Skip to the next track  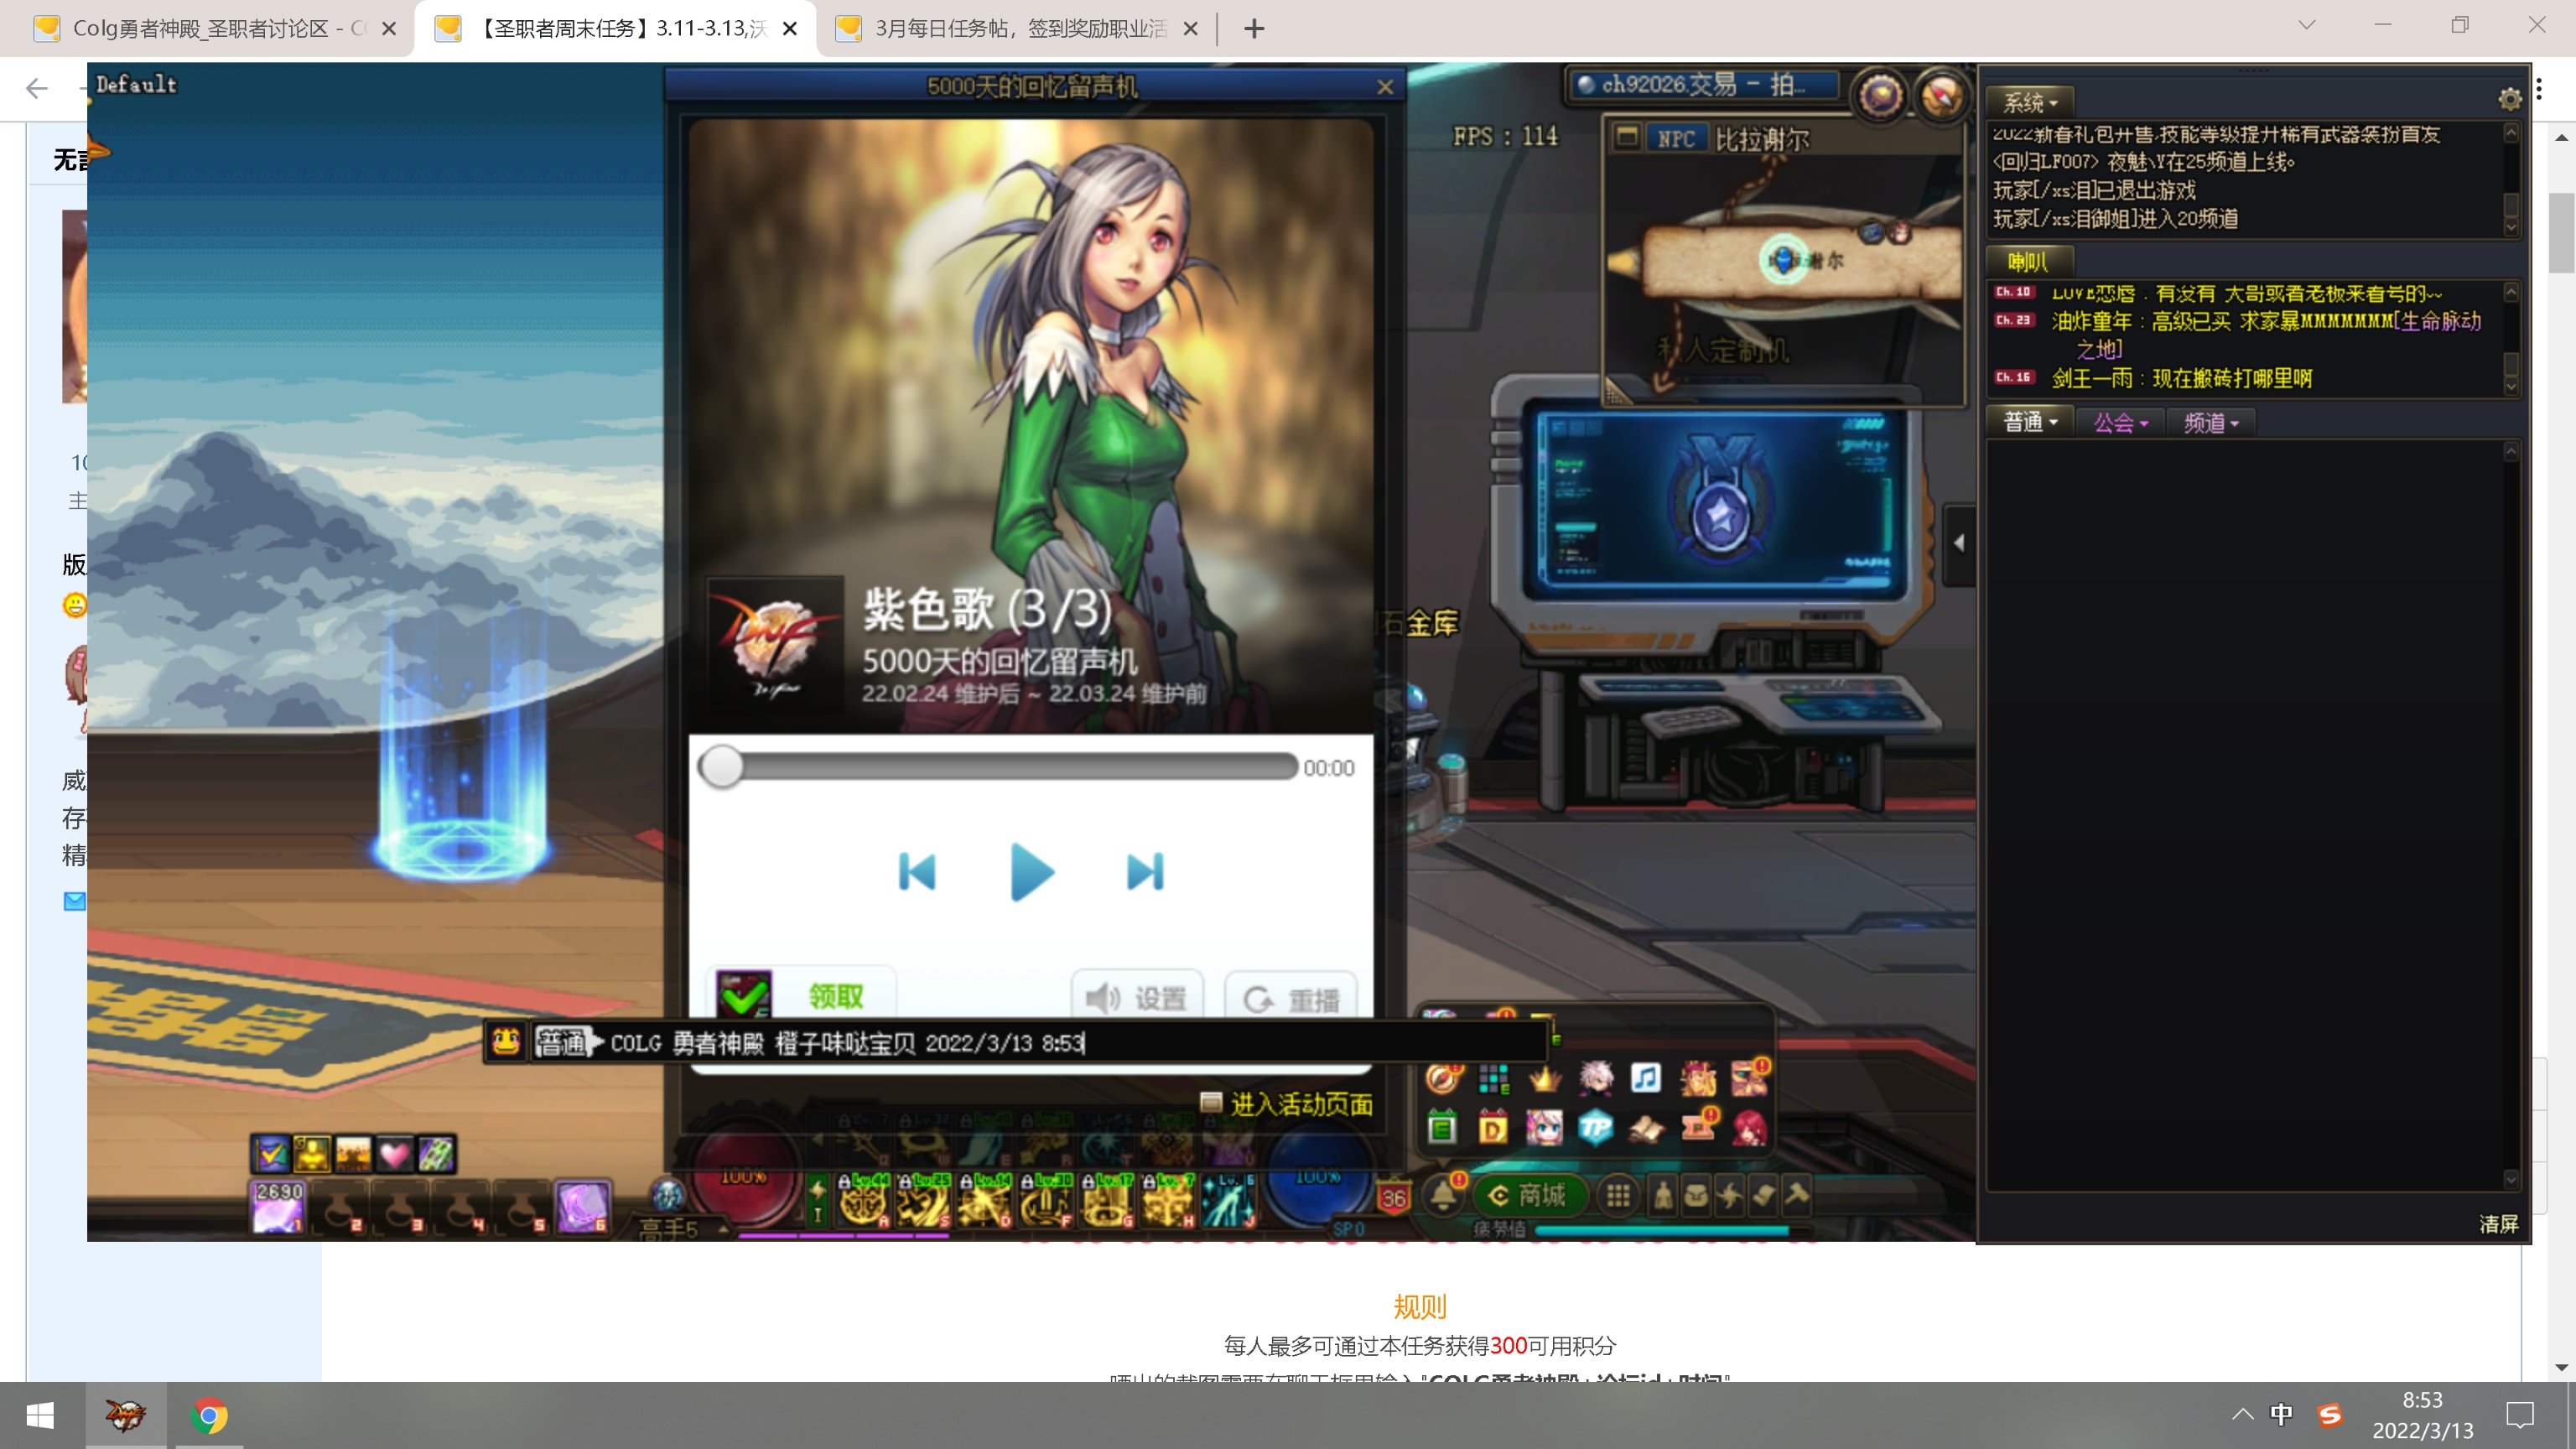(1146, 872)
